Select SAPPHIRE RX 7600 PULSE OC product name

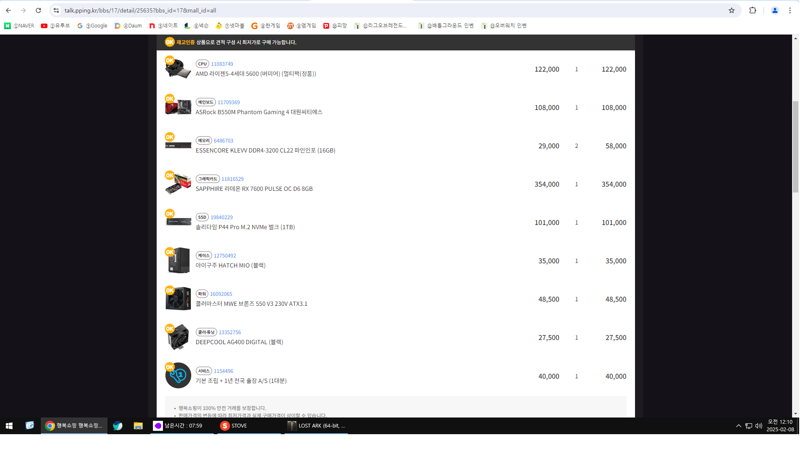(x=254, y=188)
